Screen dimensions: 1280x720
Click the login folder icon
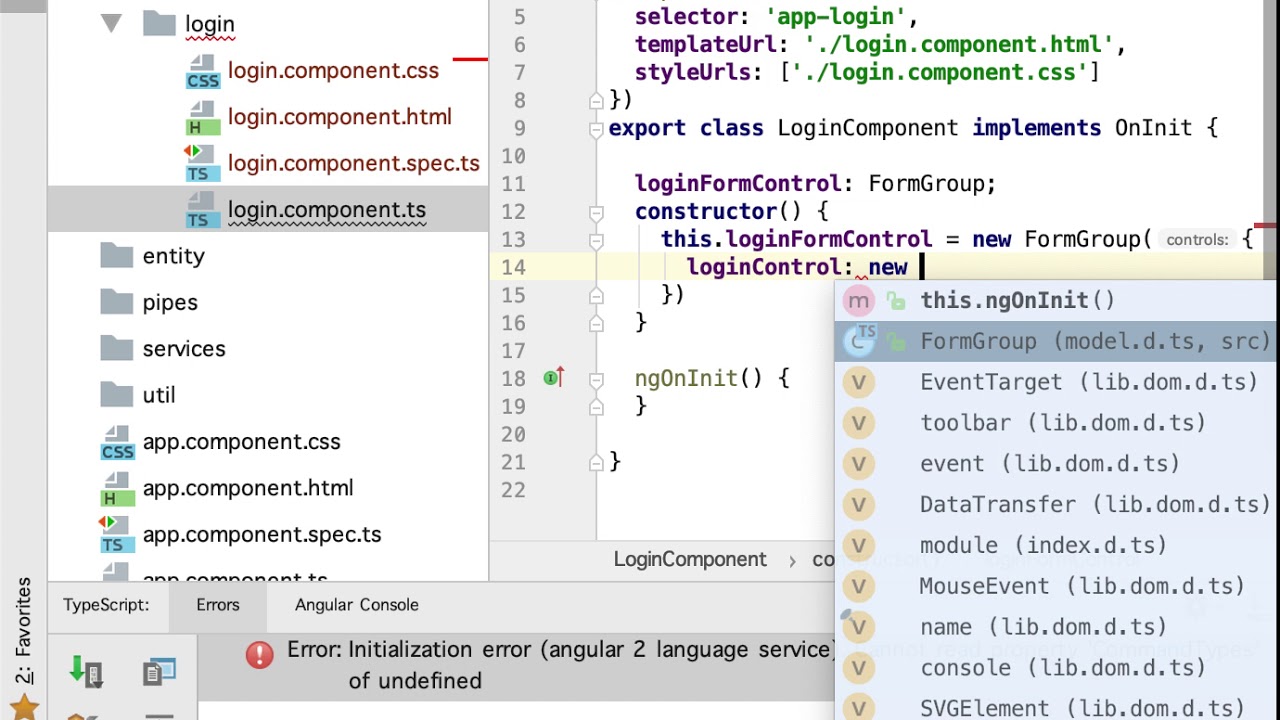[x=159, y=23]
